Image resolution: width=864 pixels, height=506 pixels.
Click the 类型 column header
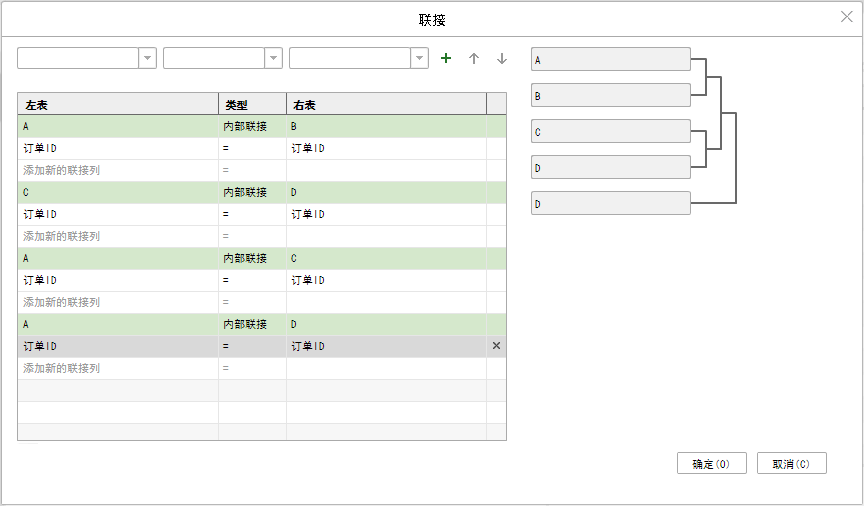(x=252, y=104)
